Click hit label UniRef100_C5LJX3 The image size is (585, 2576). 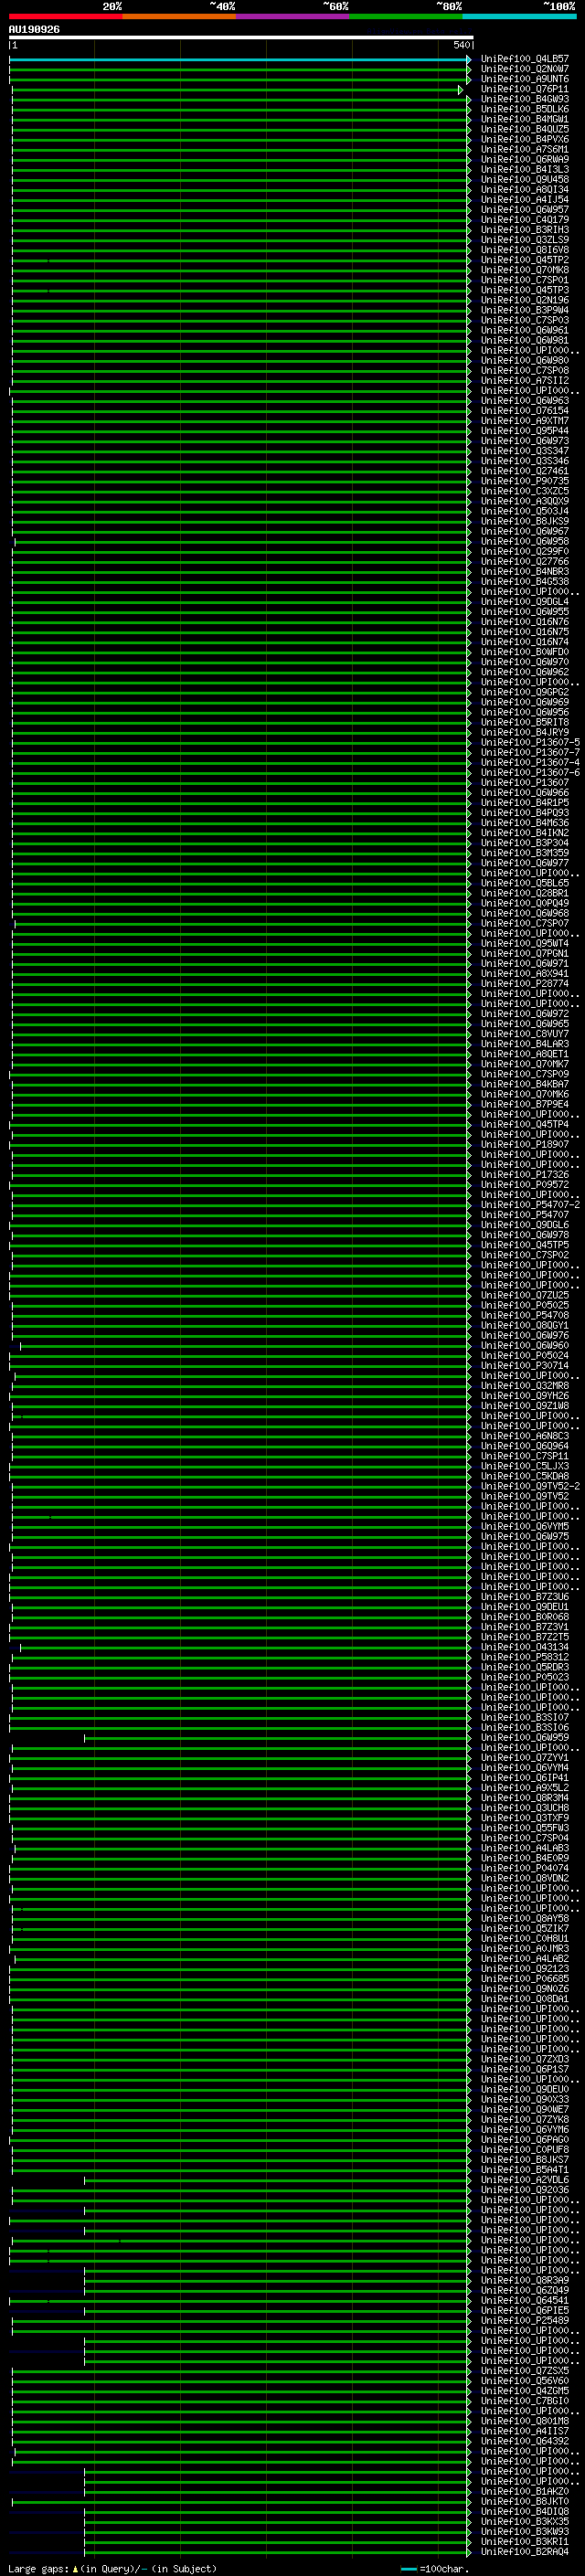pyautogui.click(x=525, y=1466)
